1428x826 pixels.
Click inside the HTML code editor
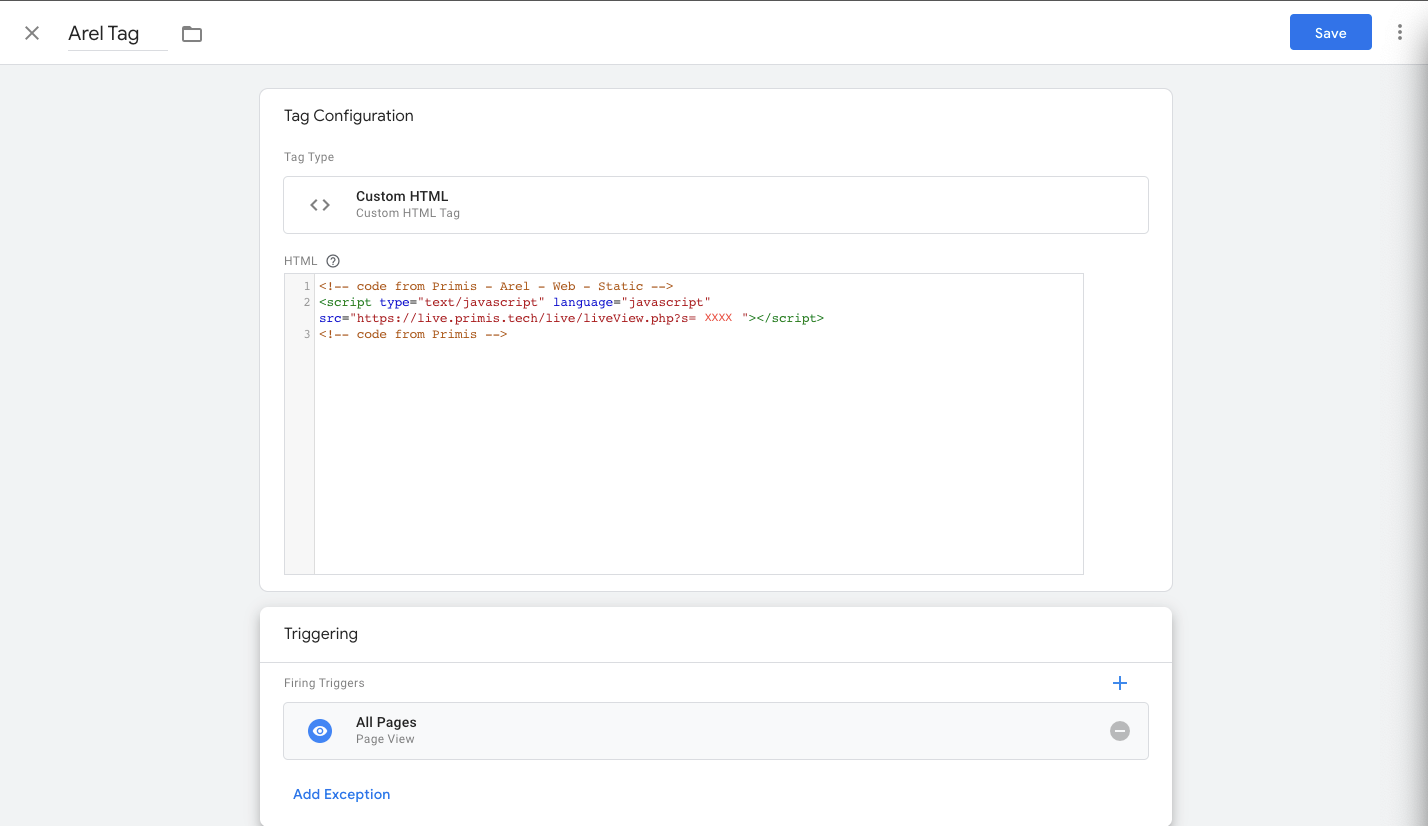point(684,424)
